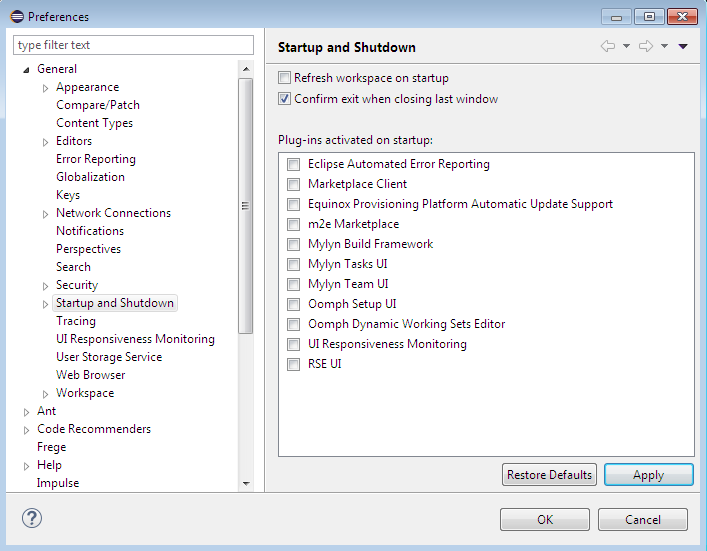Viewport: 707px width, 551px height.
Task: Click the Apply button
Action: point(648,475)
